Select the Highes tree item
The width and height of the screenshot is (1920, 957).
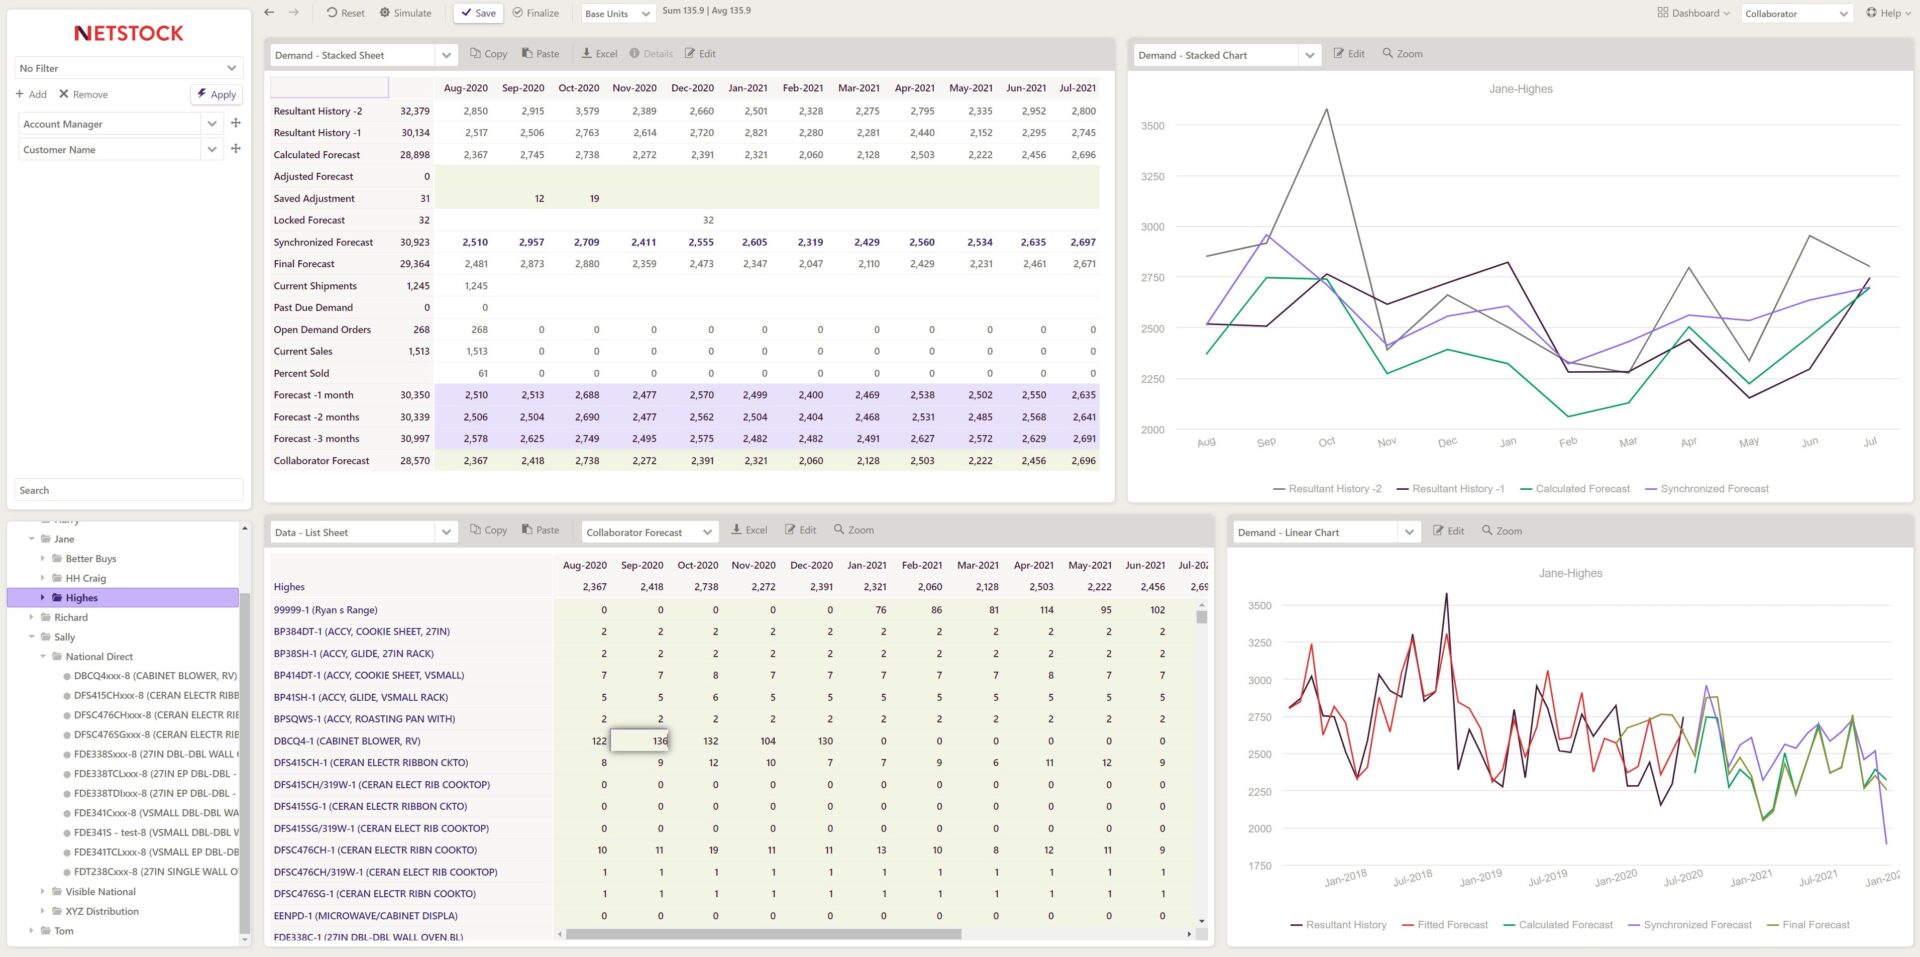click(123, 598)
